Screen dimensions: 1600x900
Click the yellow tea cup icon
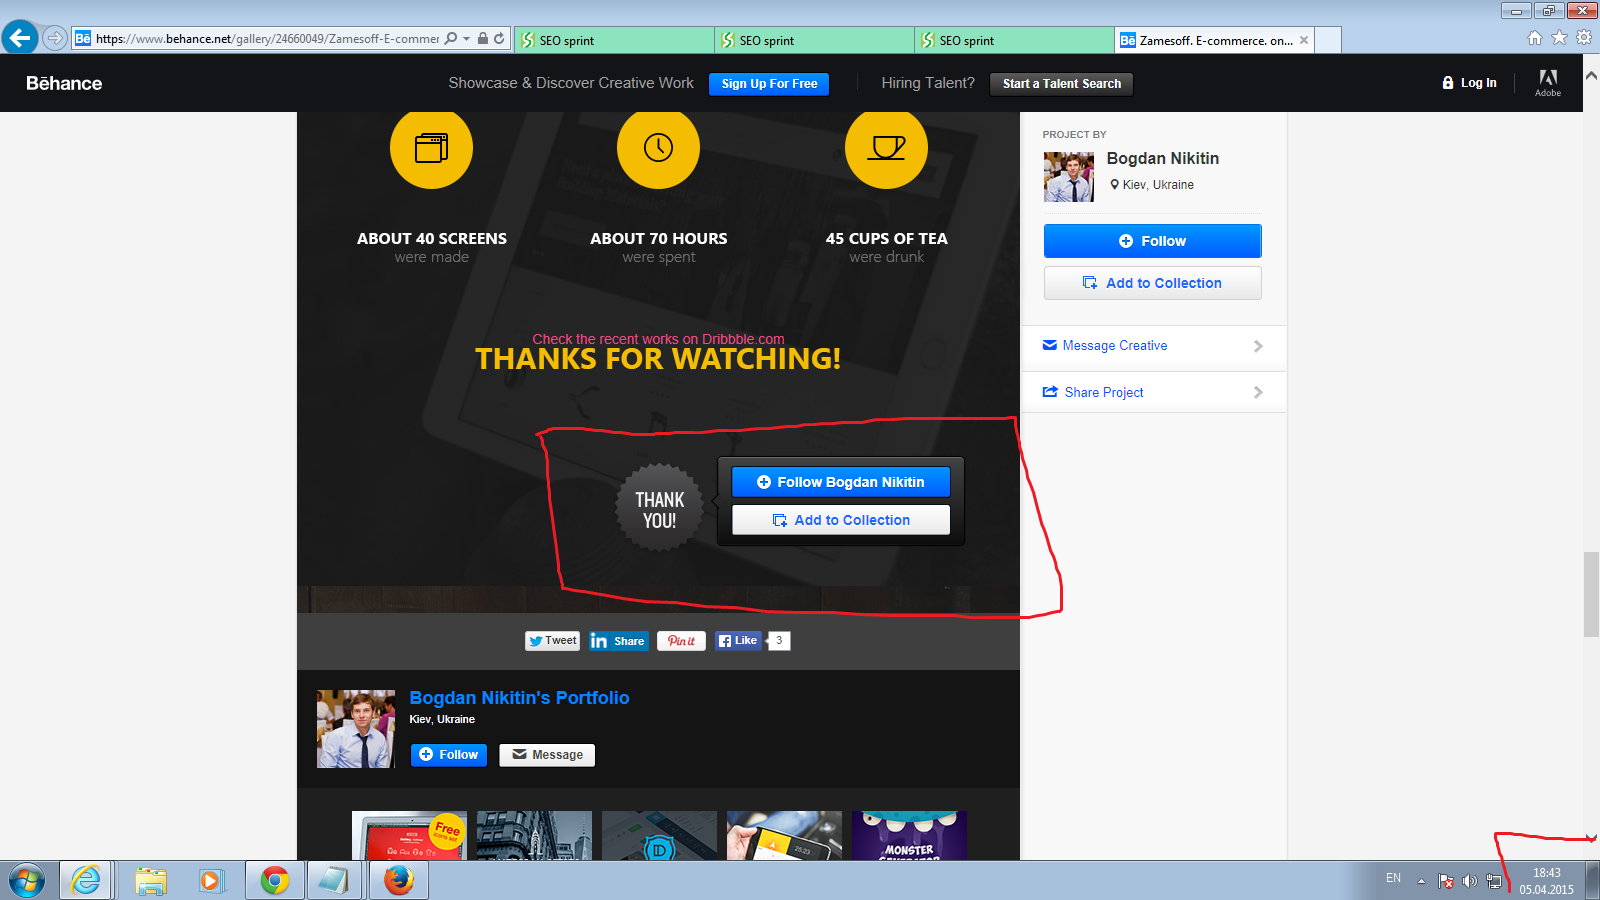[x=886, y=147]
